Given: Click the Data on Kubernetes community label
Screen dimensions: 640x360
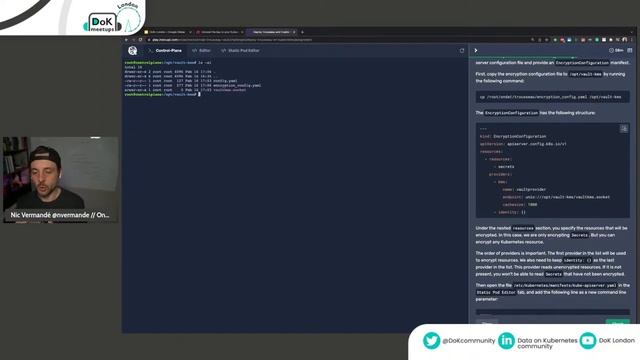Looking at the screenshot, I should [547, 343].
